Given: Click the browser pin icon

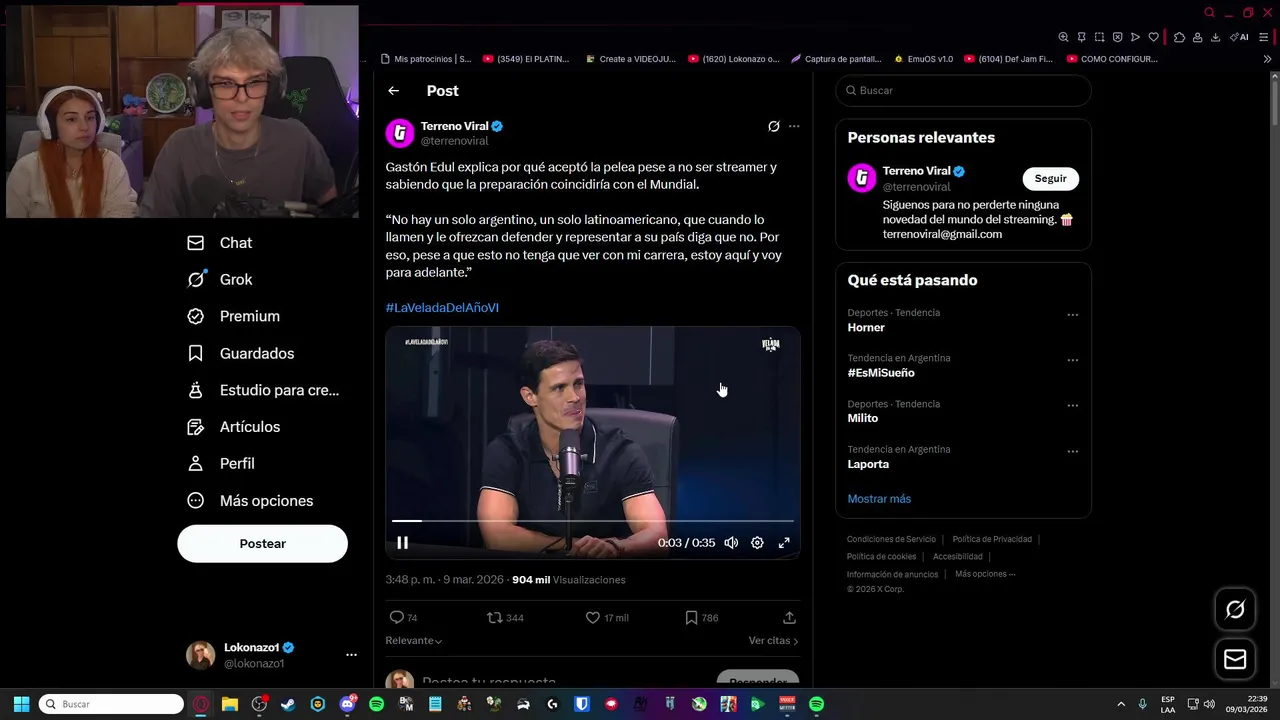Looking at the screenshot, I should tap(1081, 37).
